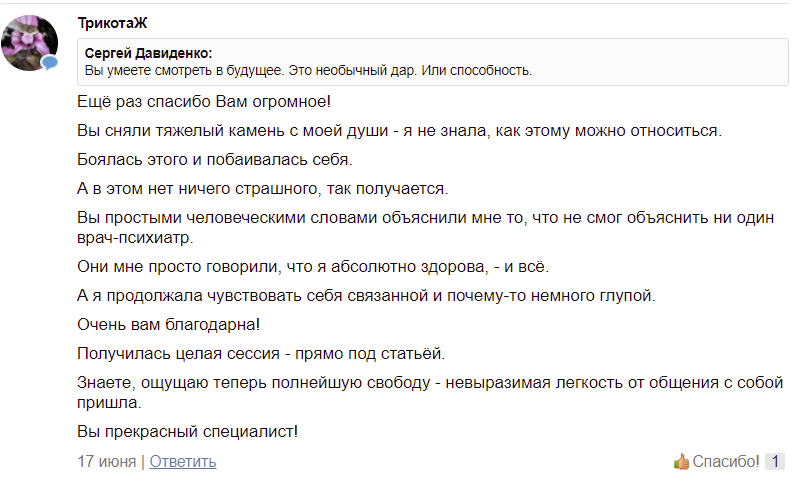Click the Ответить reply link
This screenshot has height=484, width=806.
tap(183, 461)
